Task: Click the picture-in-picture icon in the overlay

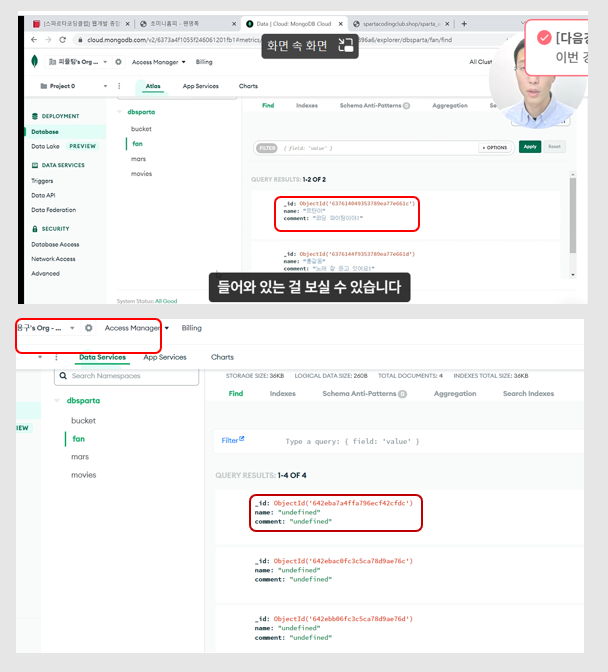Action: (345, 45)
